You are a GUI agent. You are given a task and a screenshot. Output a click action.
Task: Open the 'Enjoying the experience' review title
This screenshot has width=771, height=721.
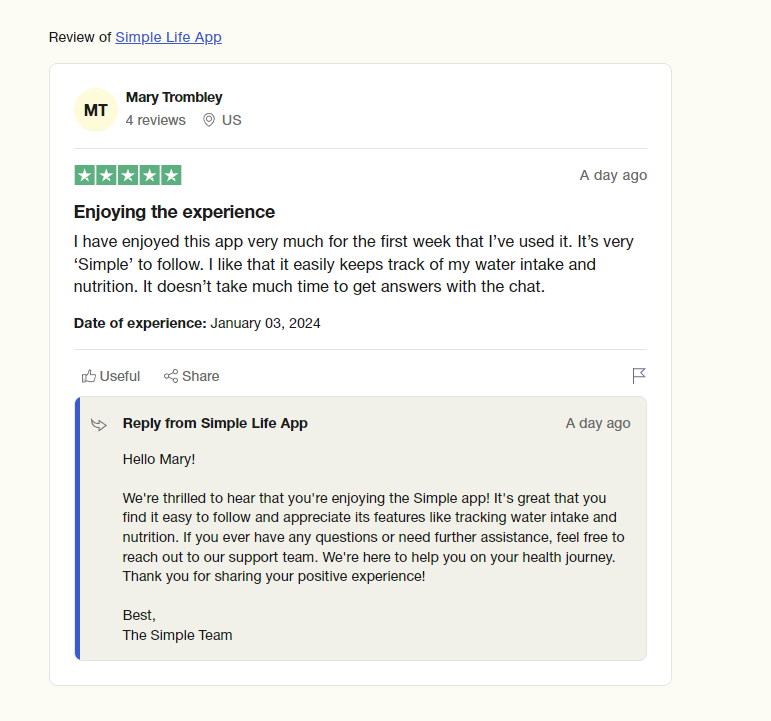[x=174, y=212]
